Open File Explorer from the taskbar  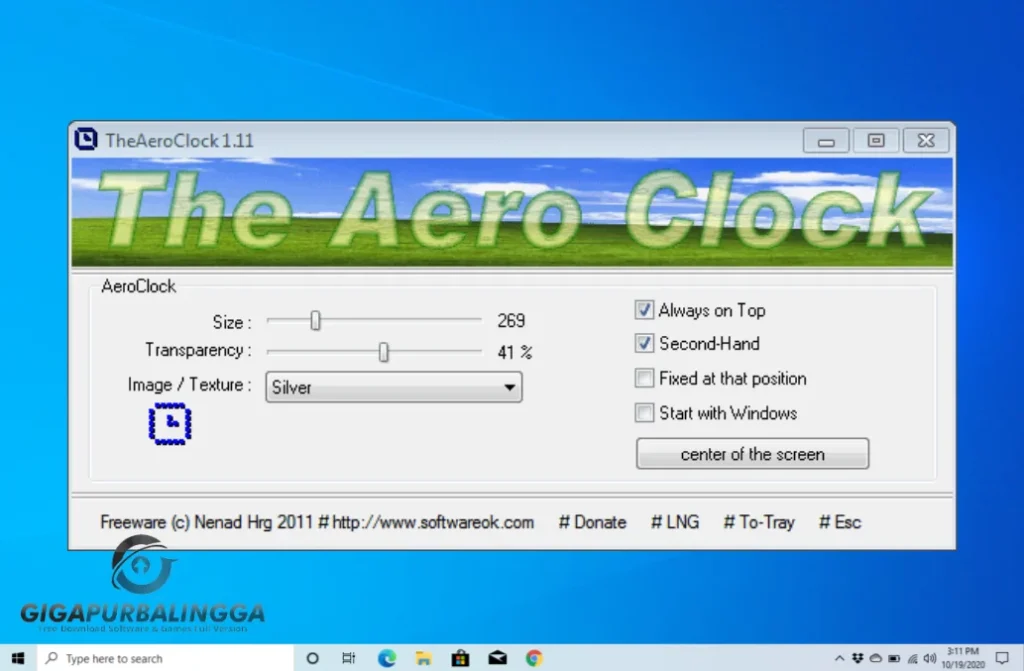[x=423, y=658]
